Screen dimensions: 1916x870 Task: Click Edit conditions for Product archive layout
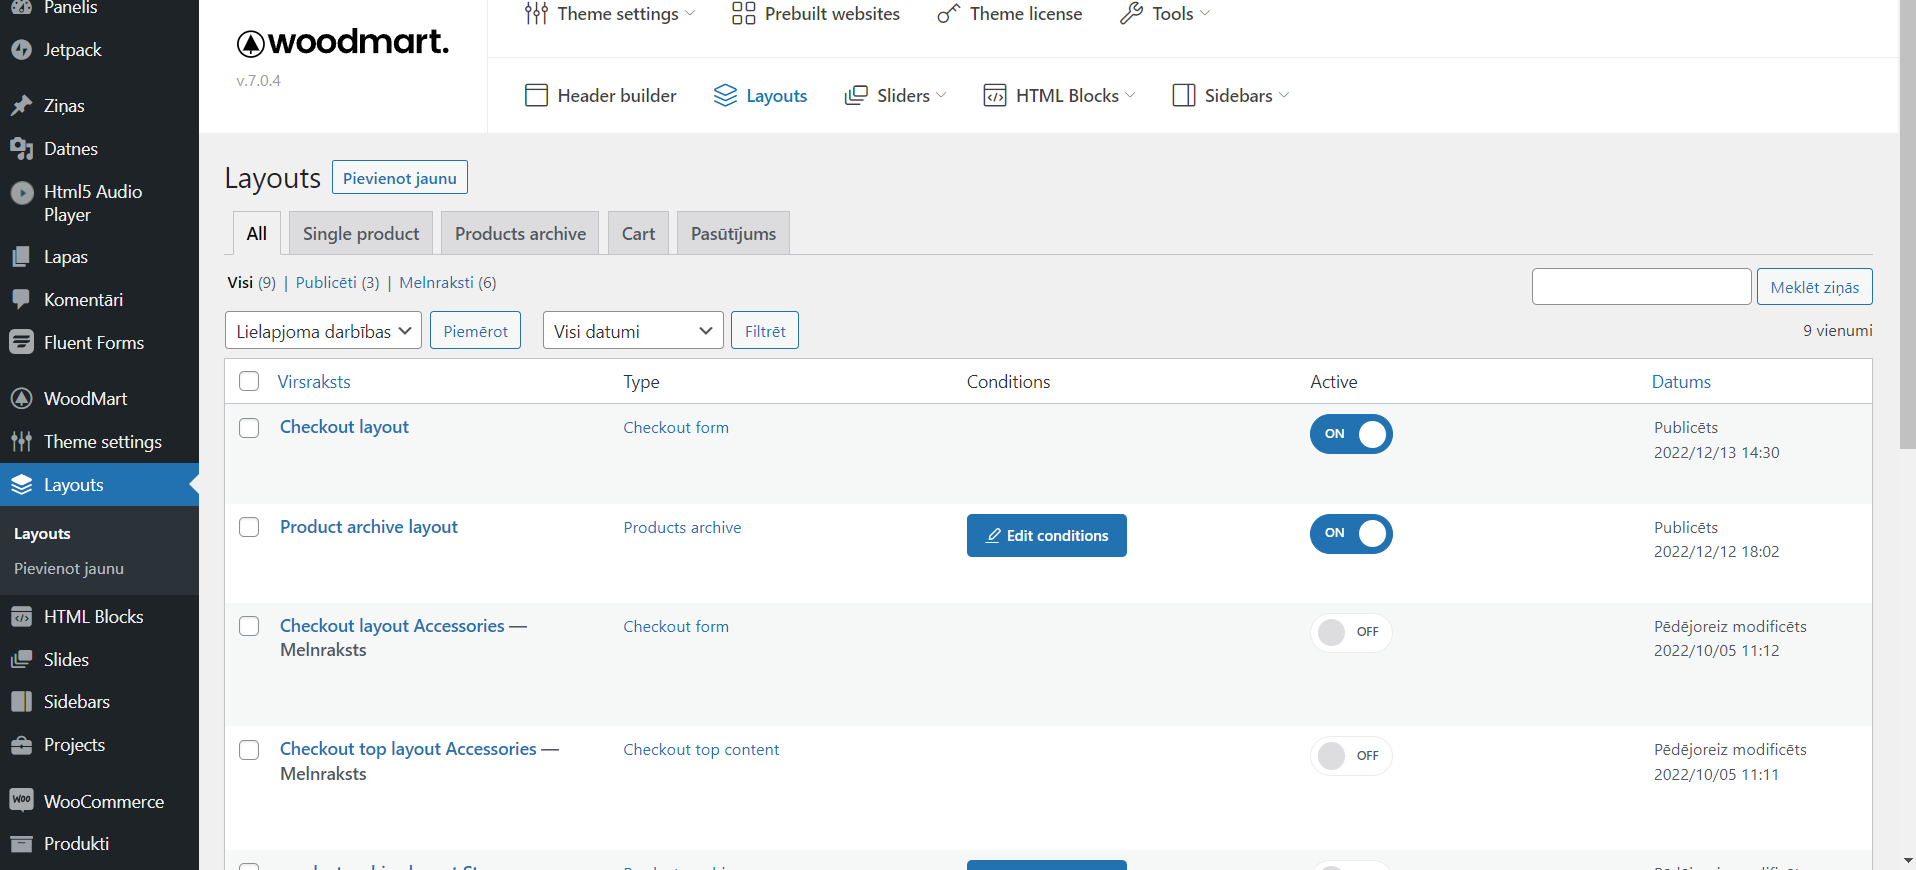pos(1047,536)
